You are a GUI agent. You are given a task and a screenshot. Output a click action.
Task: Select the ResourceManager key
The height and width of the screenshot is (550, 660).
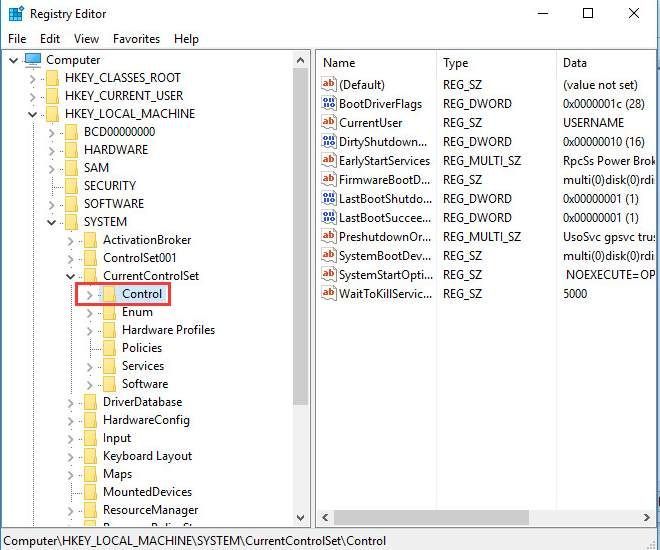click(x=150, y=510)
